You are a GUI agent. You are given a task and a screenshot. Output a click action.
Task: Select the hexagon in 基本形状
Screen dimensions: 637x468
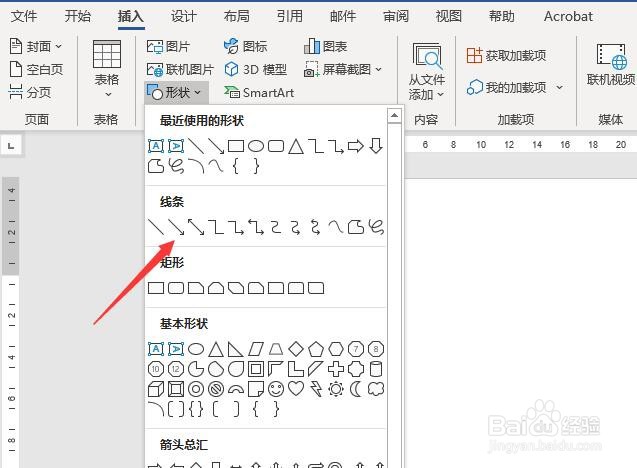[x=336, y=349]
